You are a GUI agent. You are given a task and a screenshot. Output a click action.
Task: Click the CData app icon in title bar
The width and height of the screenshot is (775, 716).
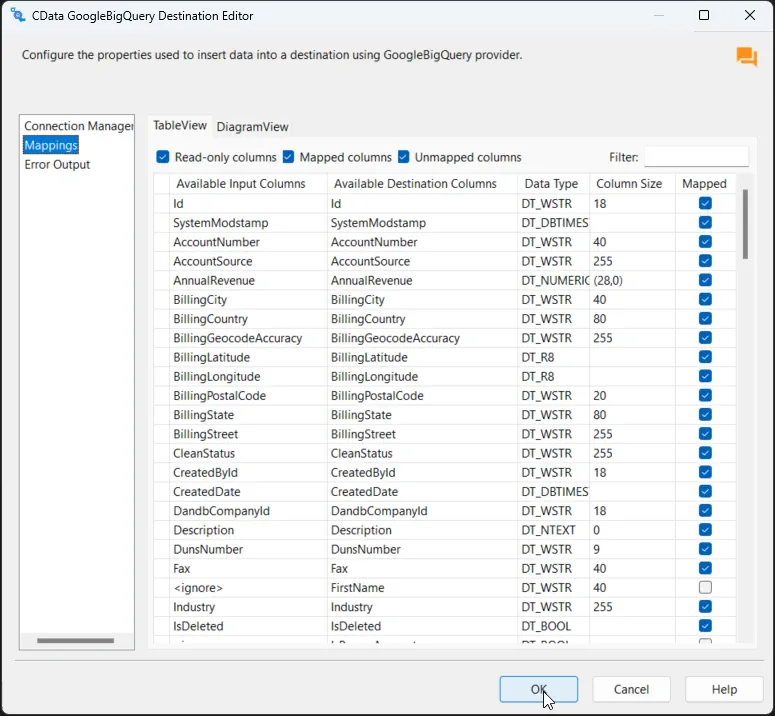(x=18, y=16)
